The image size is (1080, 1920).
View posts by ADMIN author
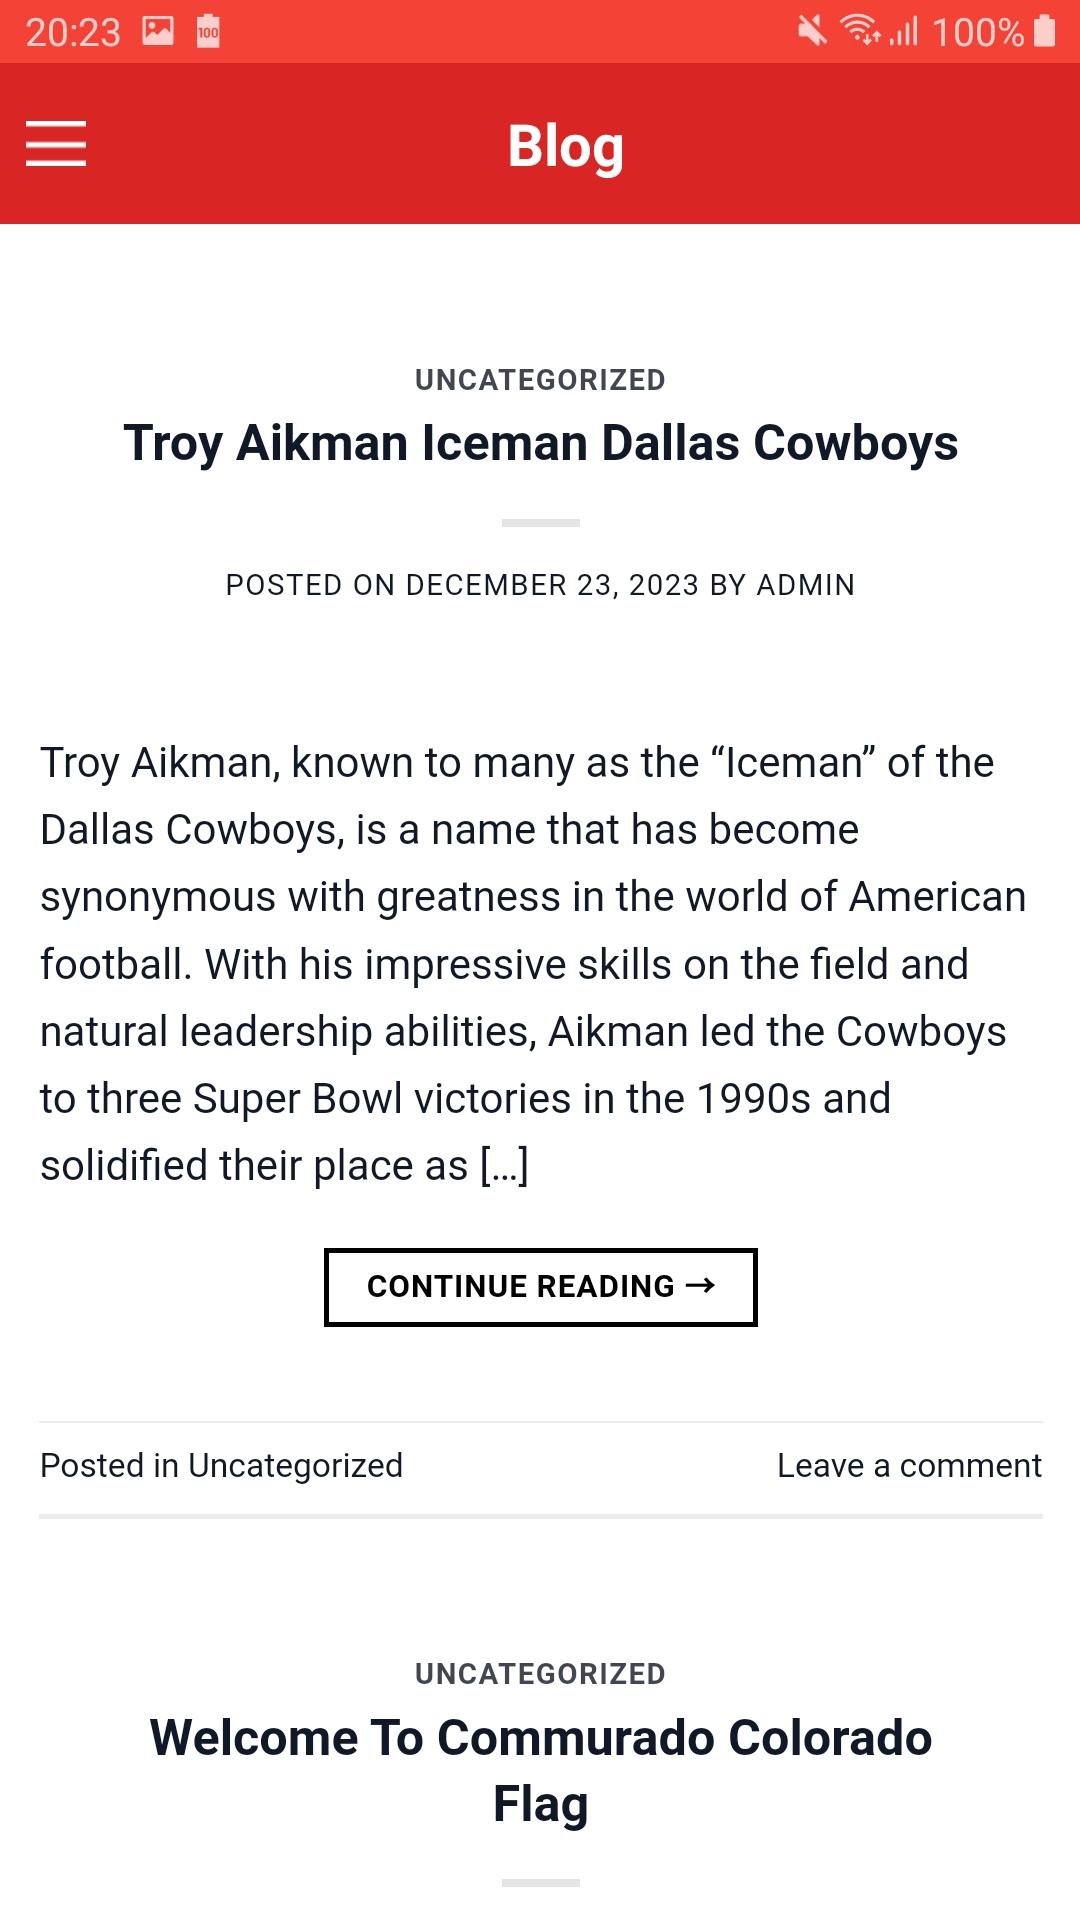coord(806,585)
